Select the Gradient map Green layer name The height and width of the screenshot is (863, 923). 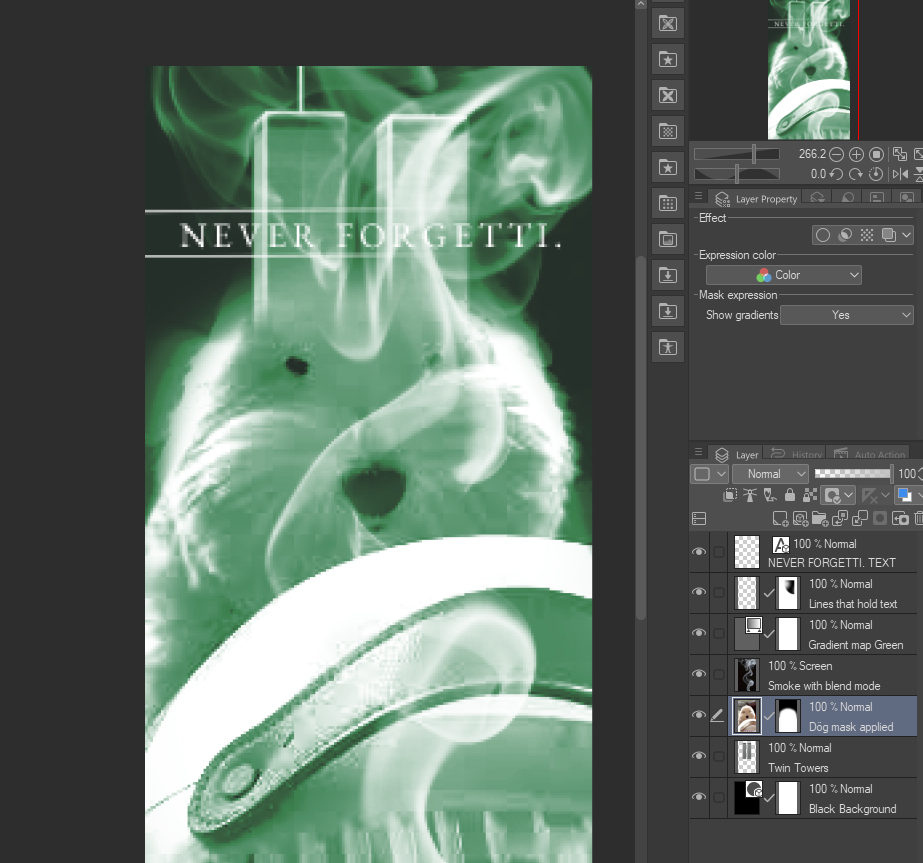[856, 645]
